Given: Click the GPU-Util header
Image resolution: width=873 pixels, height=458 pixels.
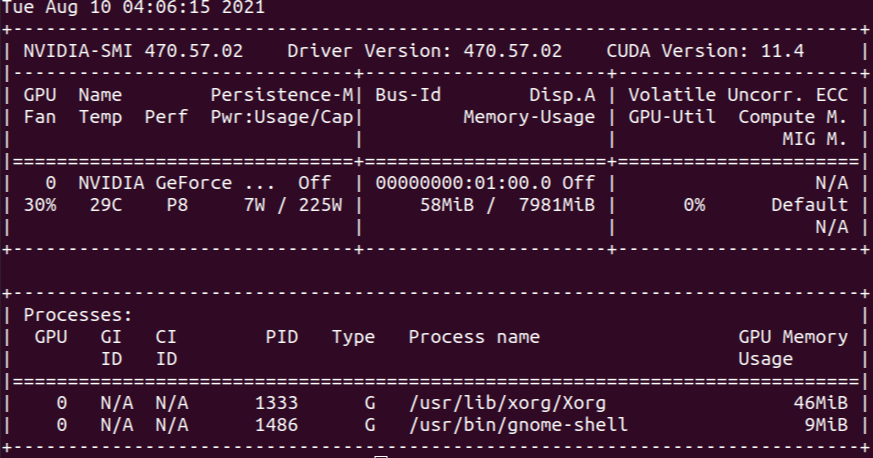Looking at the screenshot, I should (x=672, y=117).
